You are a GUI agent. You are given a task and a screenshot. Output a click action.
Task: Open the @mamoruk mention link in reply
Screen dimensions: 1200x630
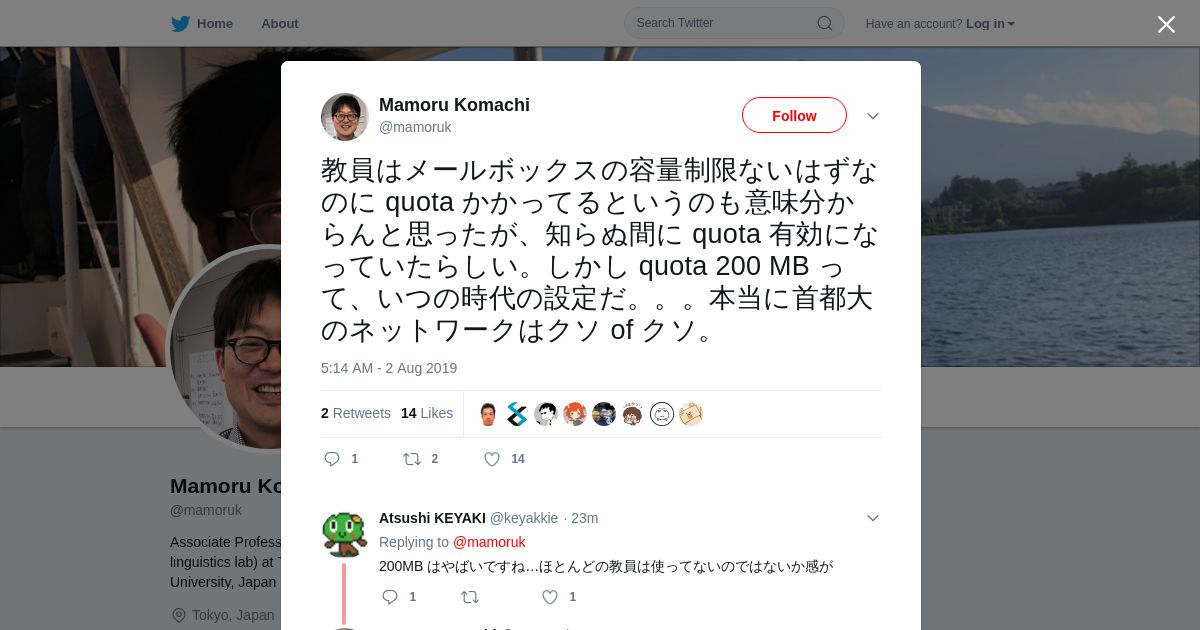[x=489, y=542]
